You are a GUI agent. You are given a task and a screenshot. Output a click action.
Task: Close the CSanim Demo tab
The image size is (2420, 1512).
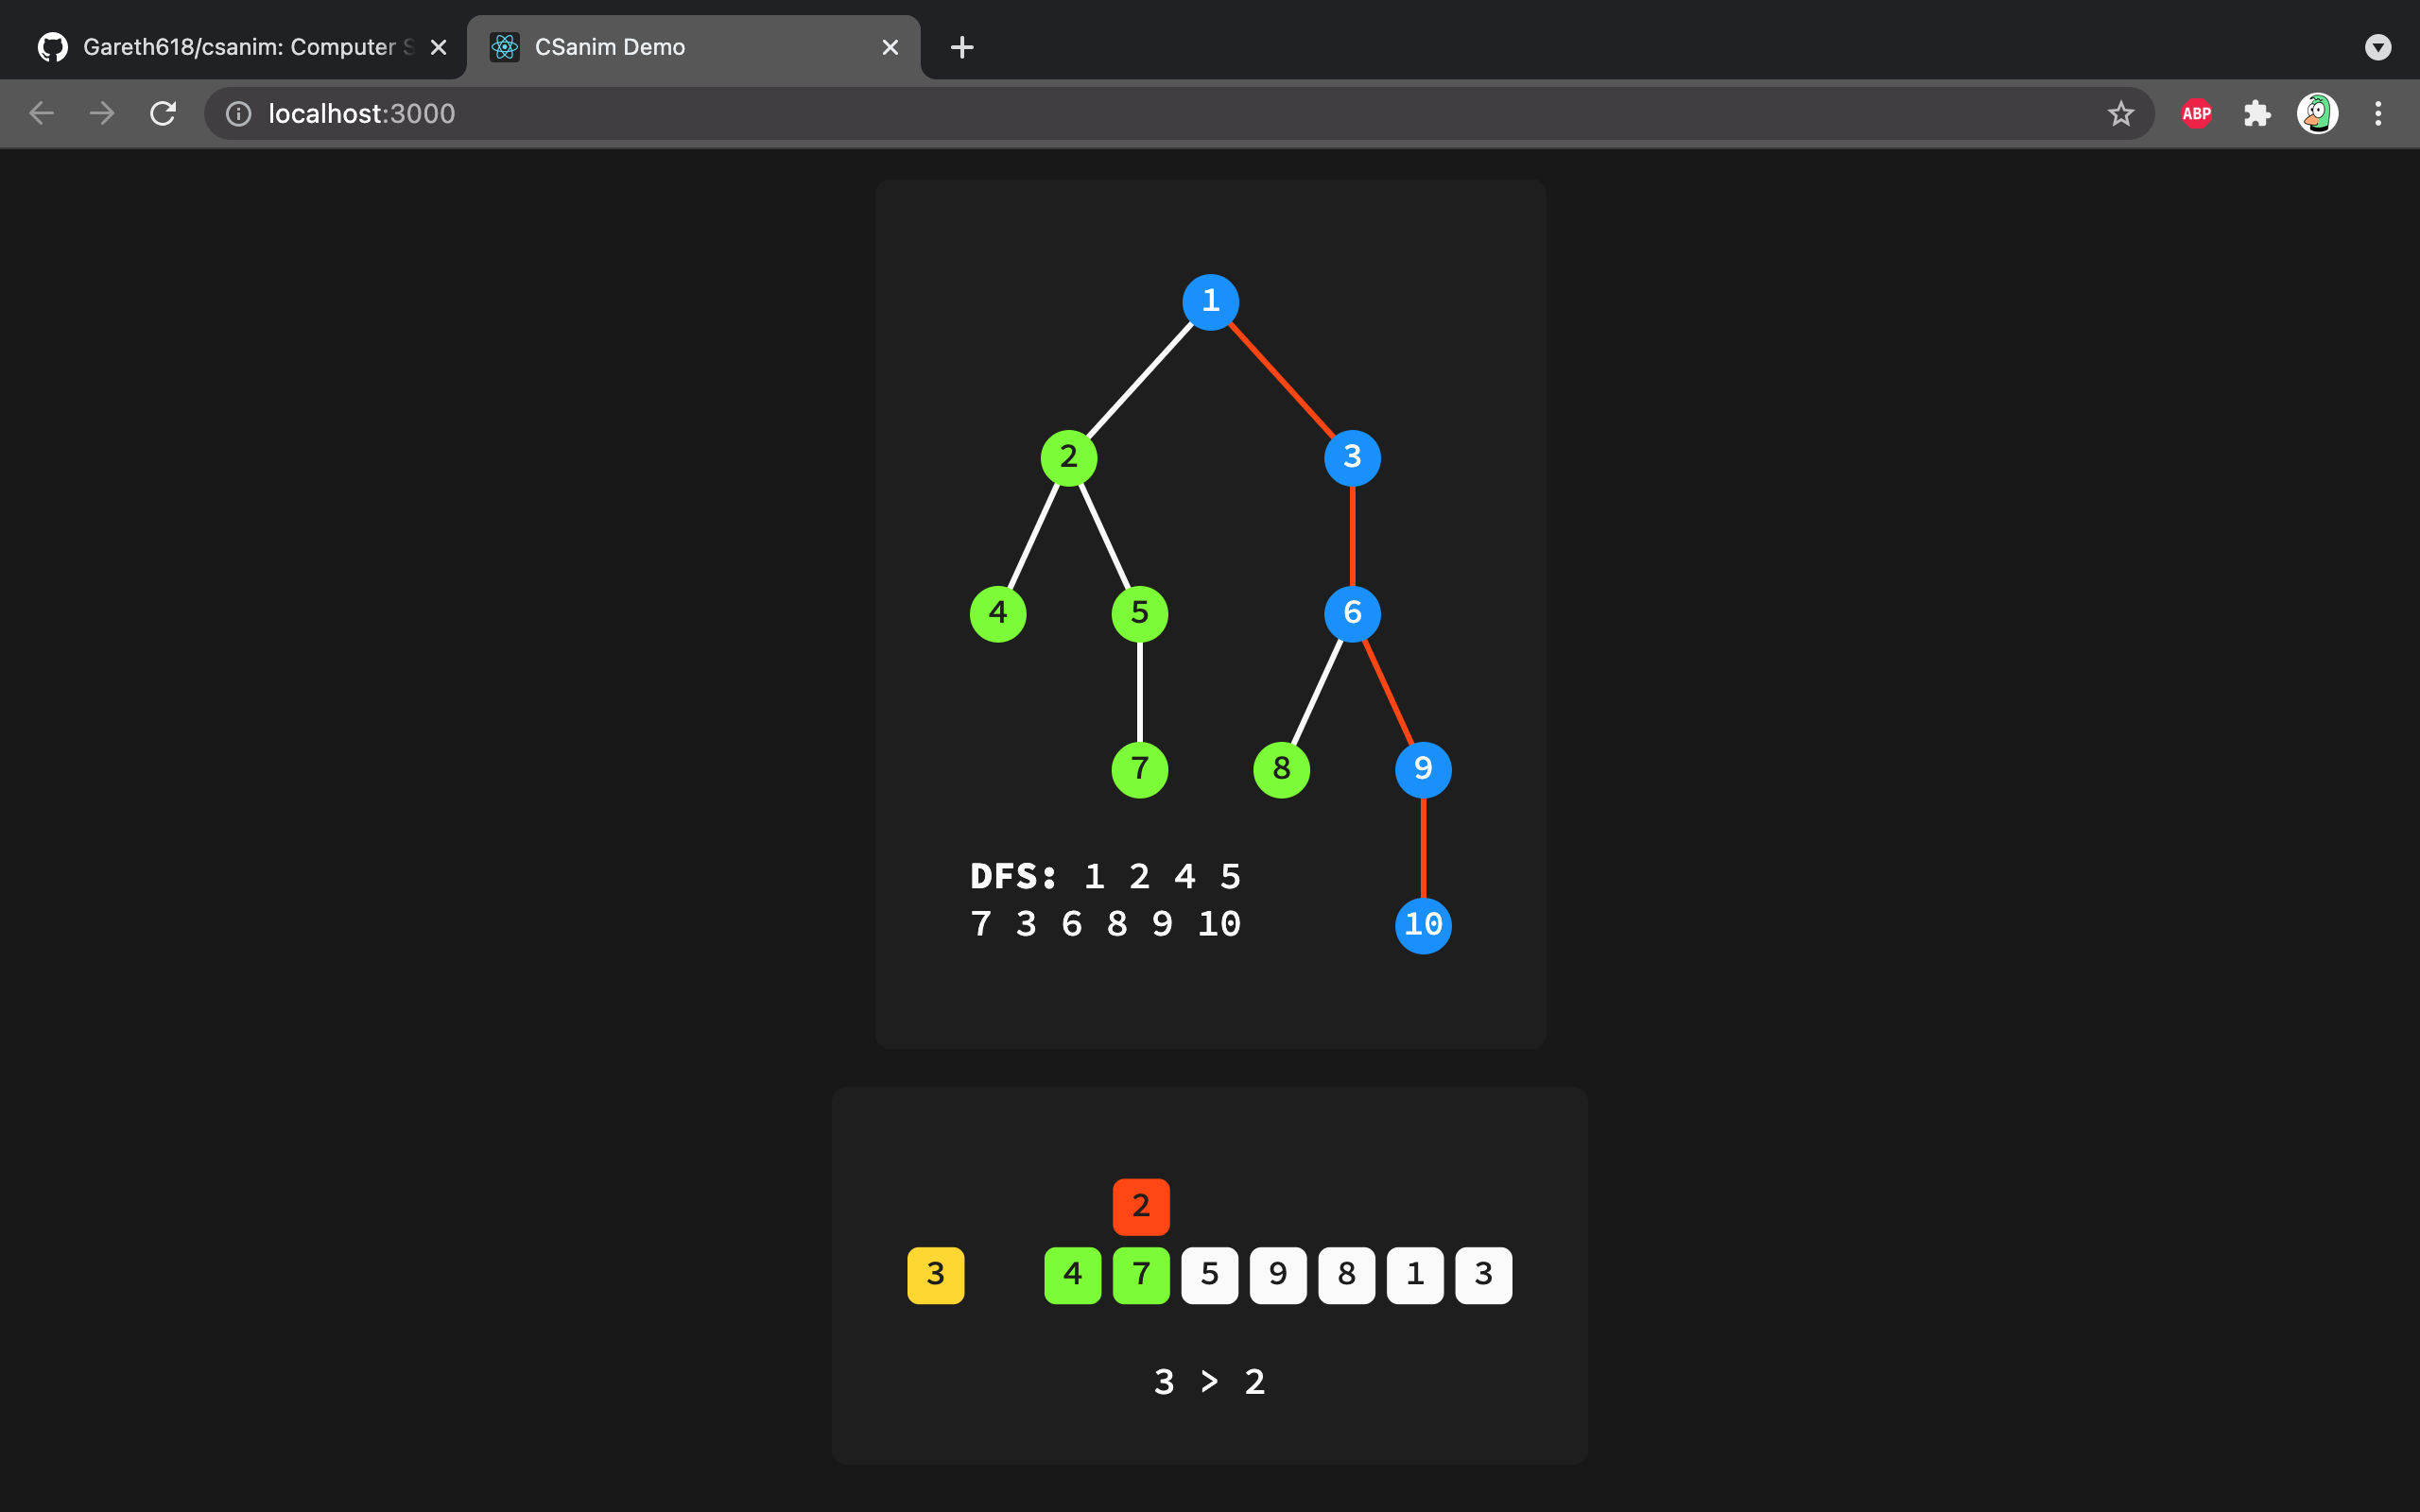pos(890,47)
